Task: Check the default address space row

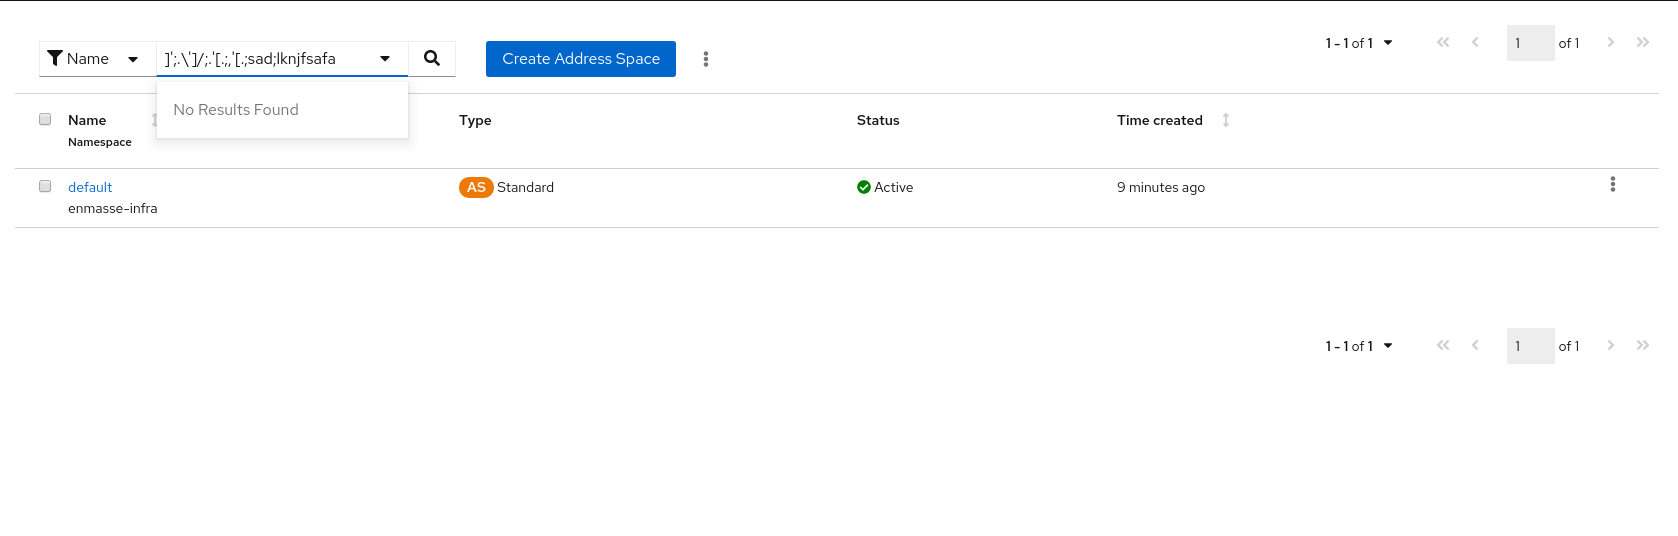Action: (x=45, y=186)
